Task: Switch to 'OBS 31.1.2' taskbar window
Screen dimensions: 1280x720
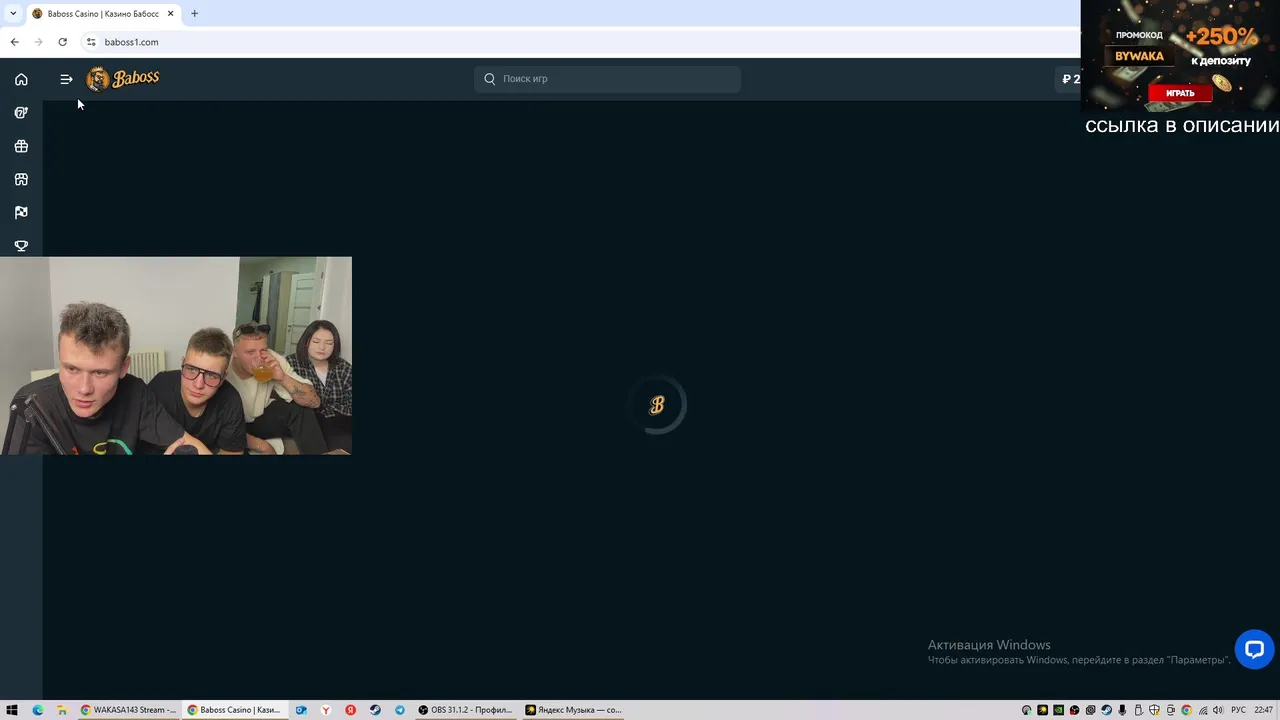Action: (x=465, y=710)
